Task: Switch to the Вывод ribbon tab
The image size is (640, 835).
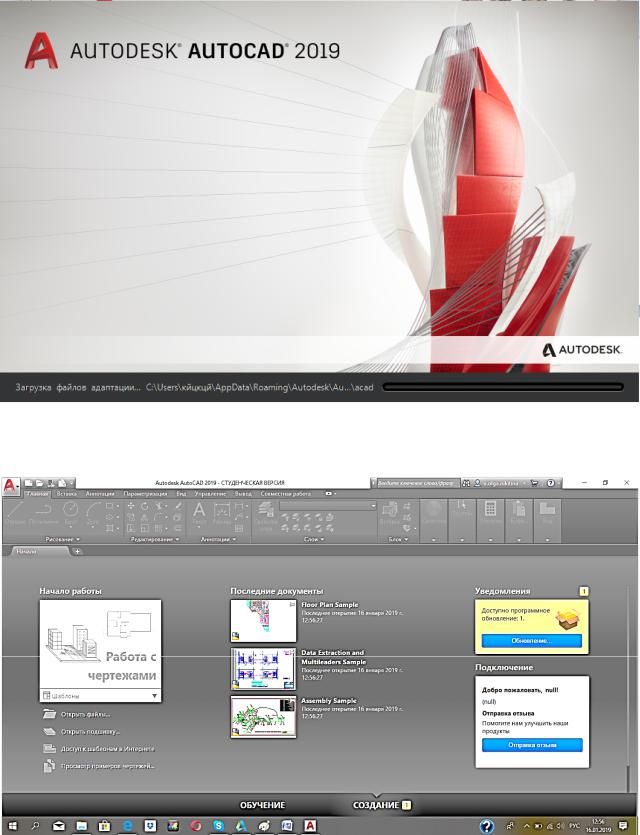Action: pos(243,494)
